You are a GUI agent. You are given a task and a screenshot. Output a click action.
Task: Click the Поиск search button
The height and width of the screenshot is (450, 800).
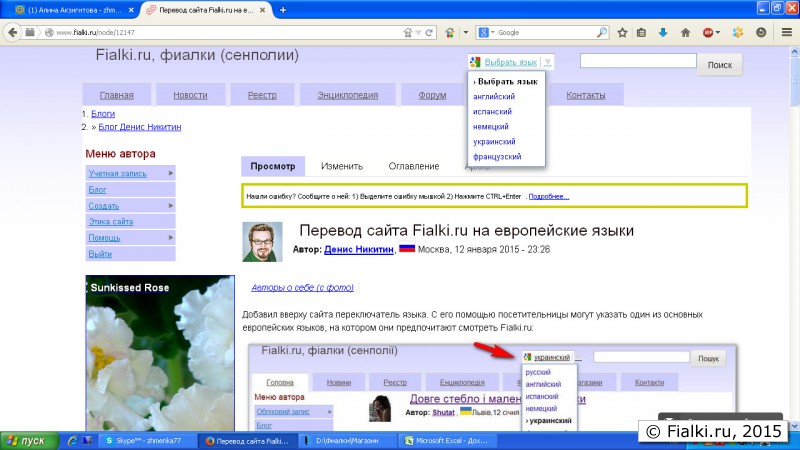pos(719,65)
